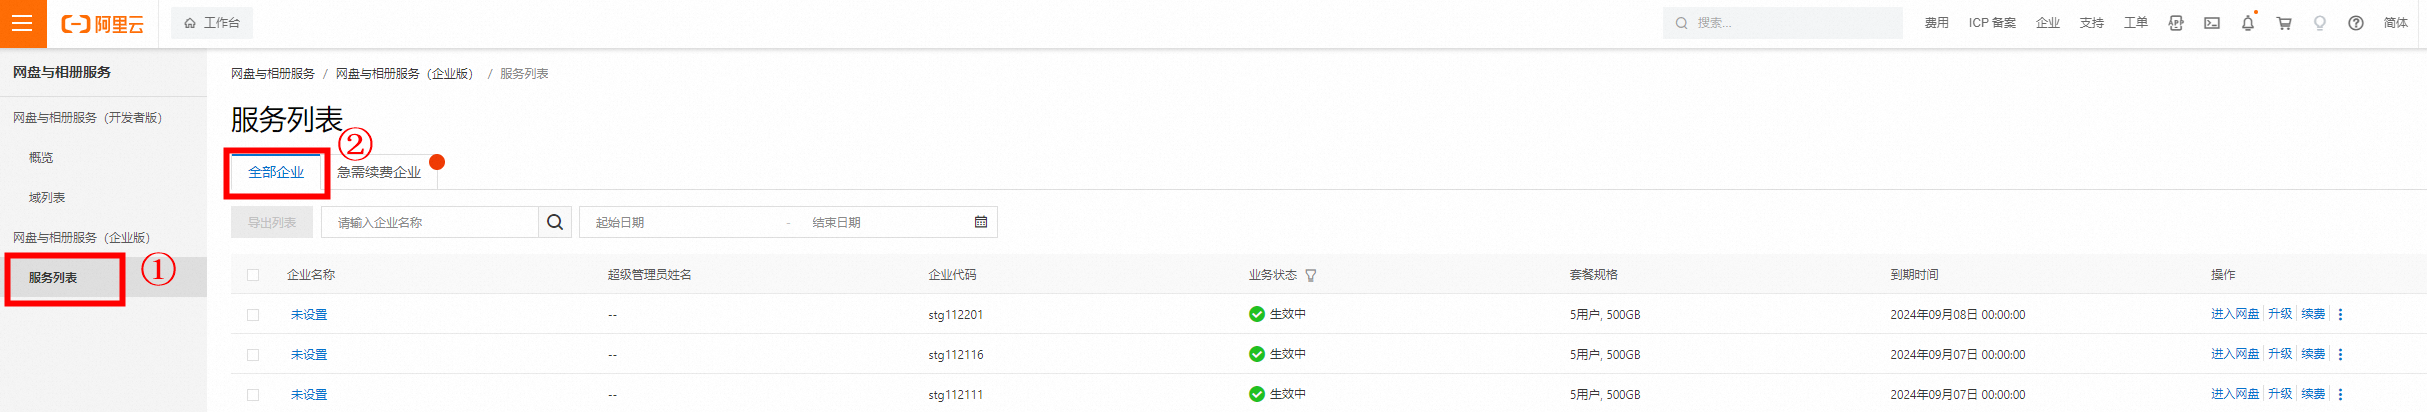Open the hamburger menu in orange header
The image size is (2427, 412).
tap(22, 23)
